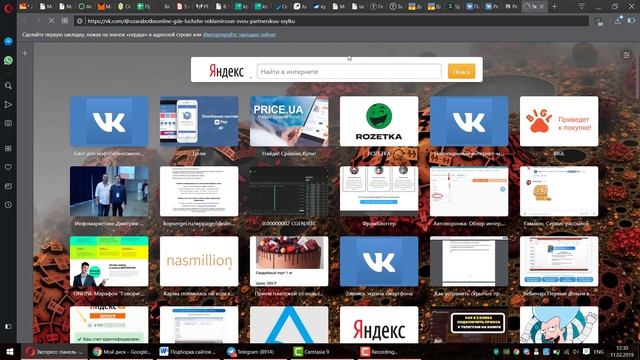The height and width of the screenshot is (360, 640).
Task: Stop loading the page with X button
Action: [x=51, y=21]
